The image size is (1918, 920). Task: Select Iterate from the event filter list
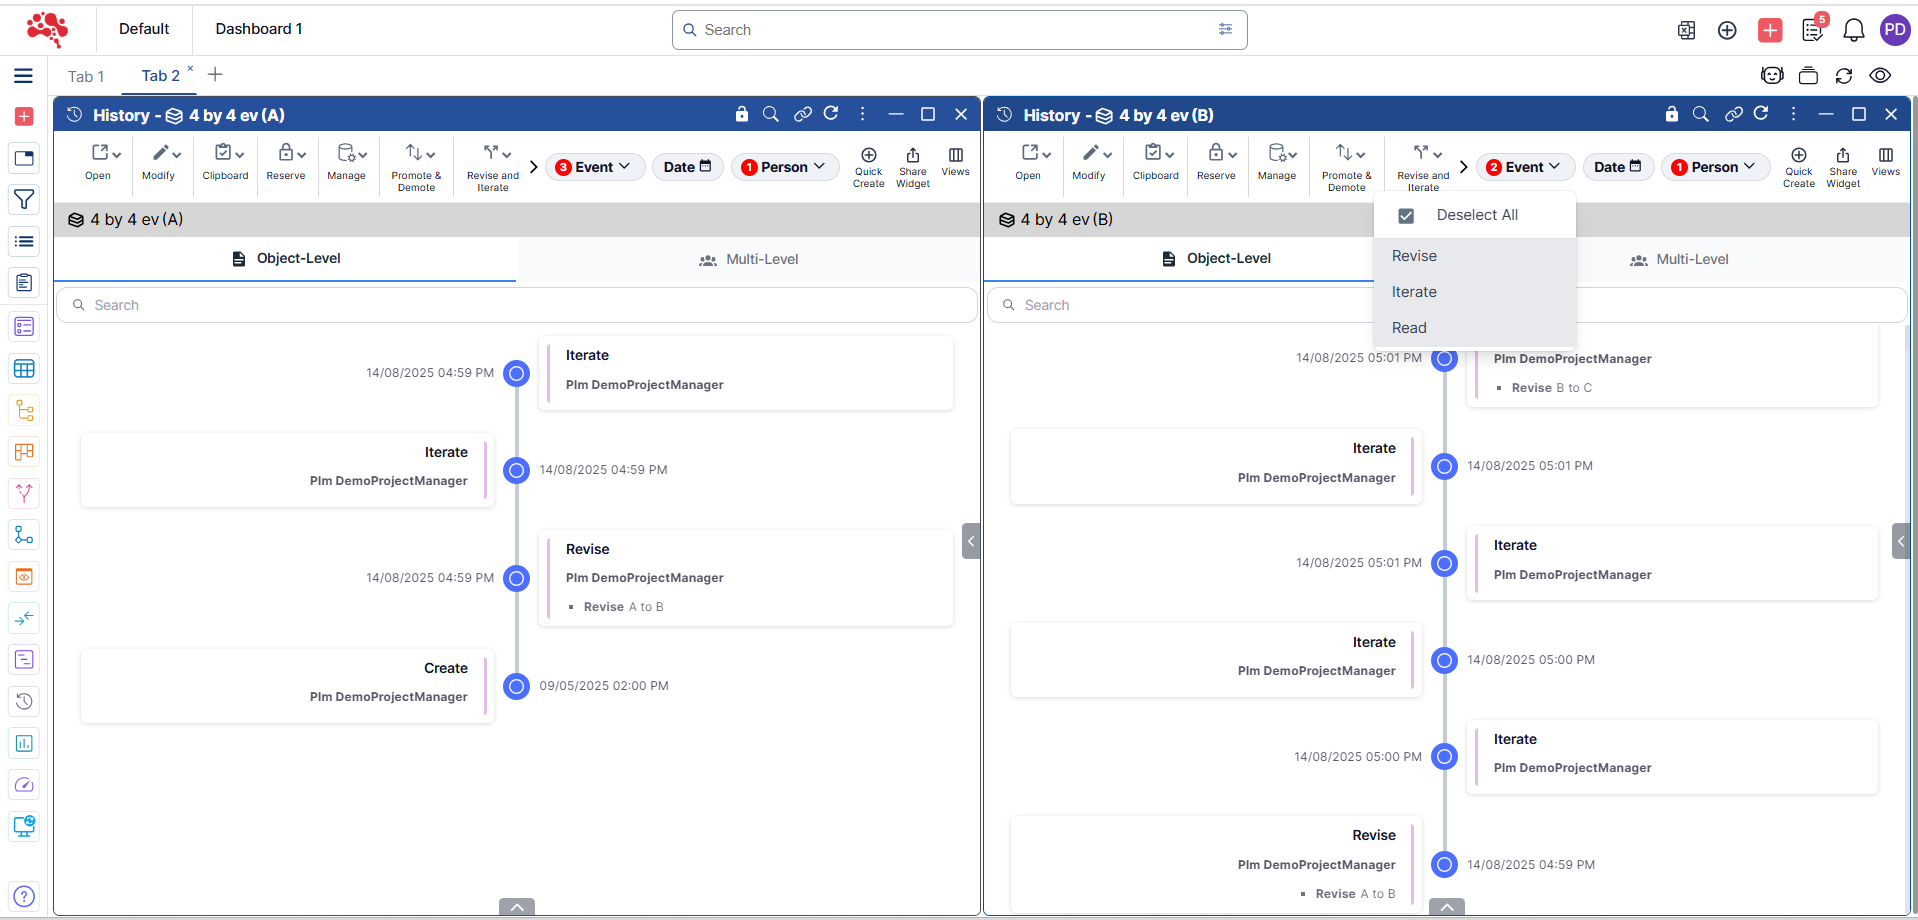click(x=1414, y=292)
